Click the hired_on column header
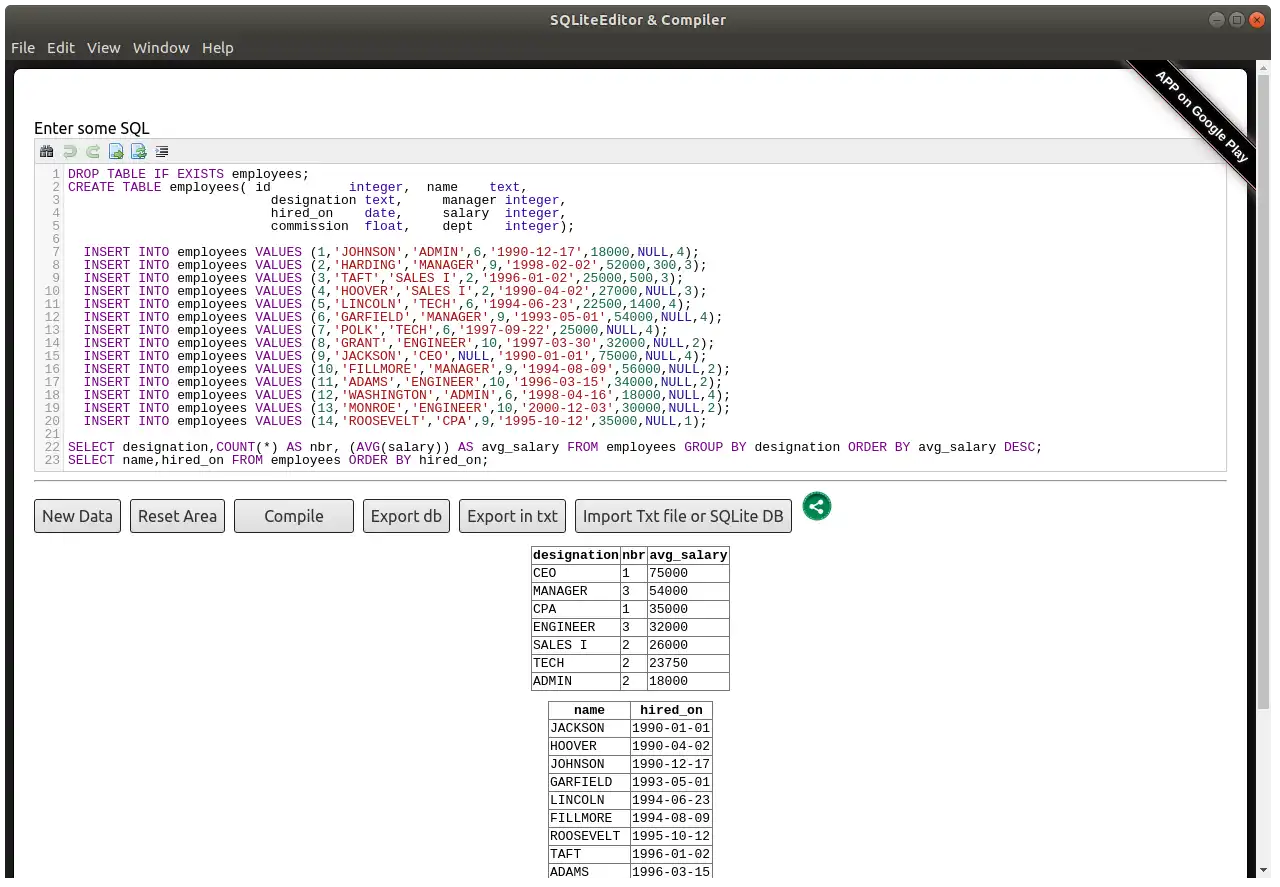The width and height of the screenshot is (1280, 887). pyautogui.click(x=671, y=710)
